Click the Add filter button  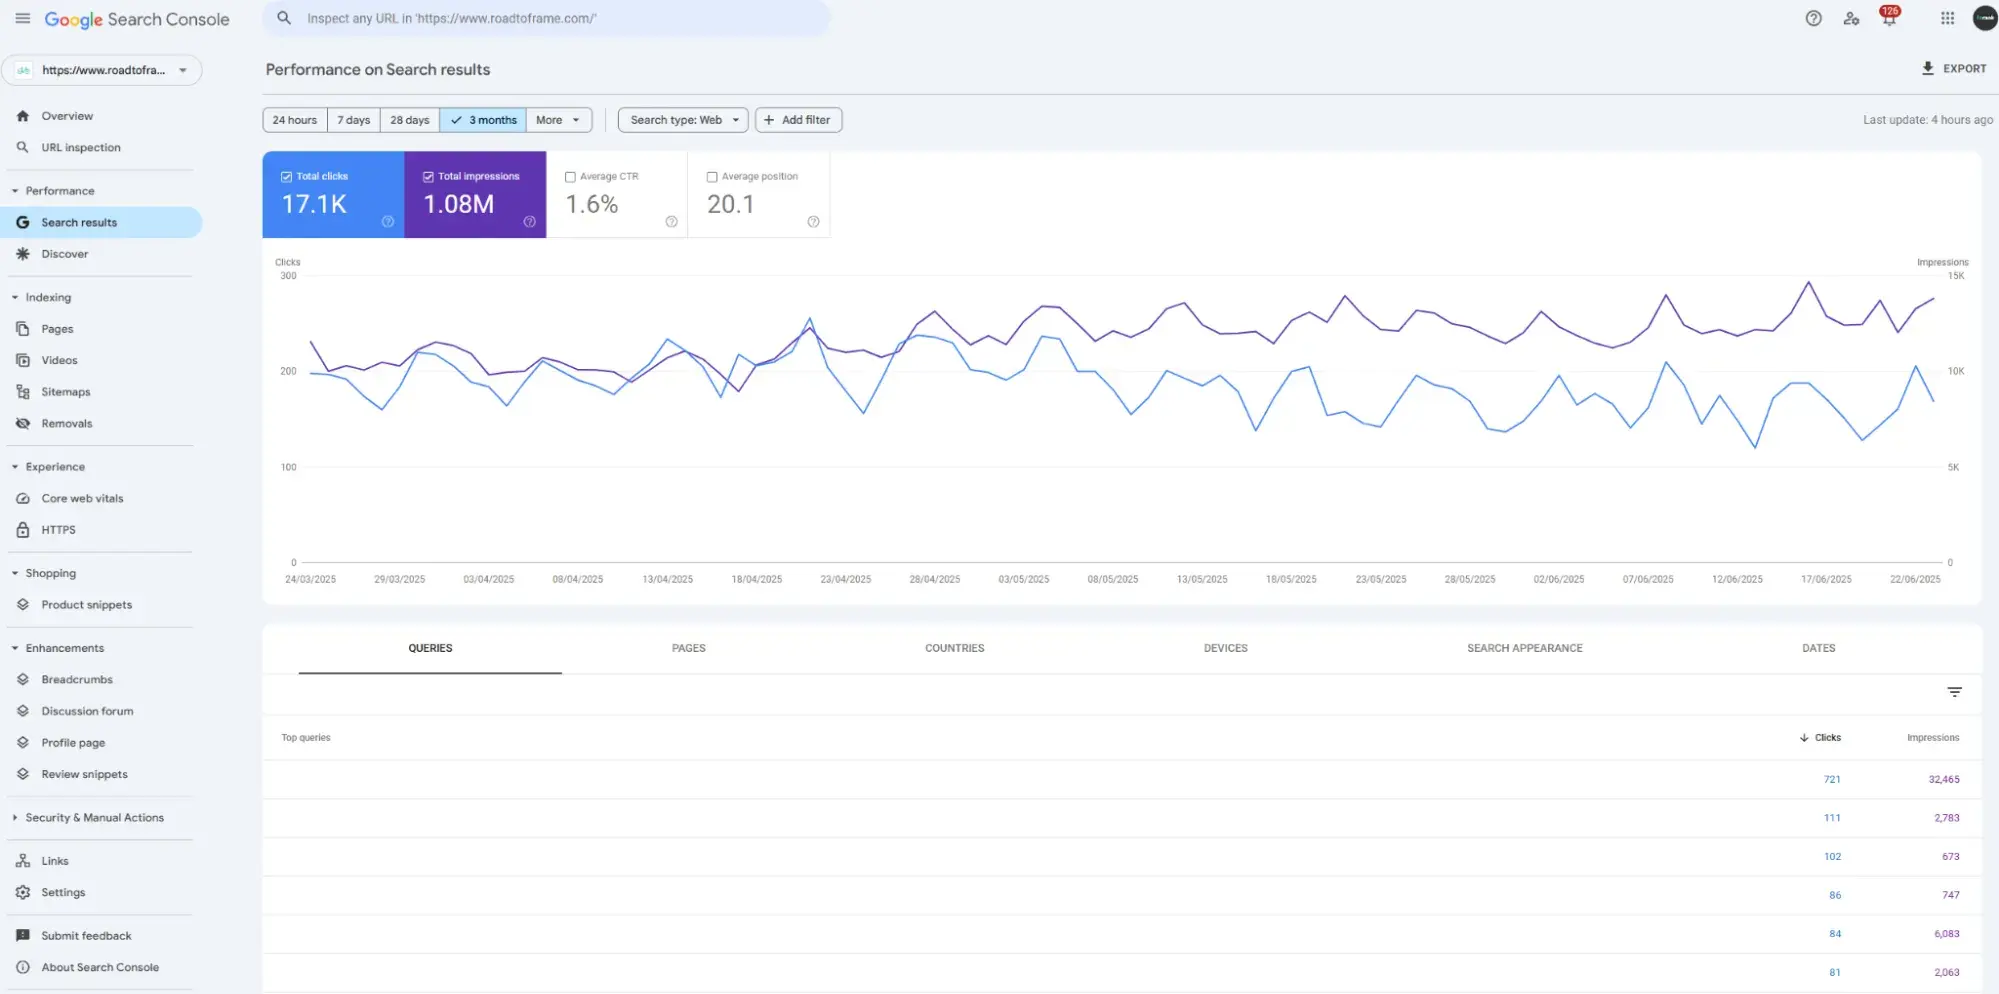(x=797, y=119)
